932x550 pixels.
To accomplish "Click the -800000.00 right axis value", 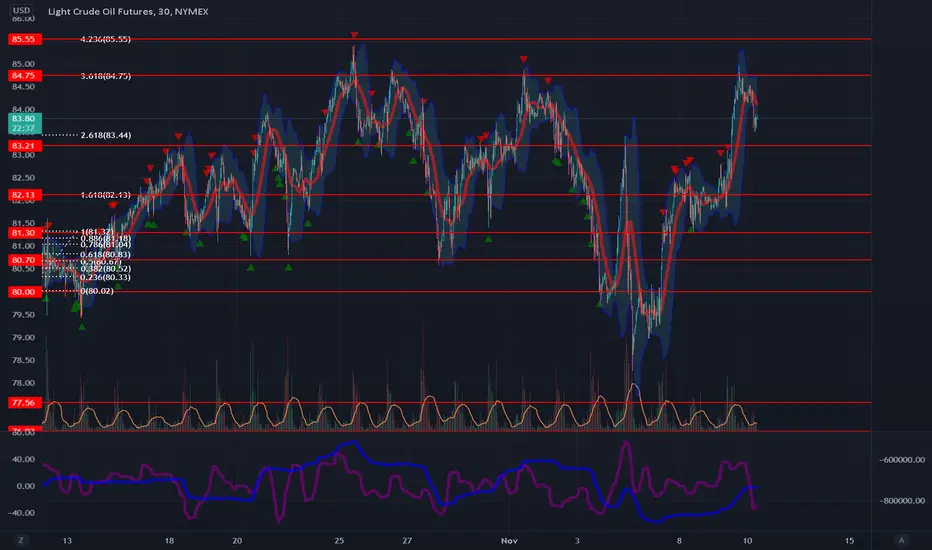I will (x=902, y=501).
